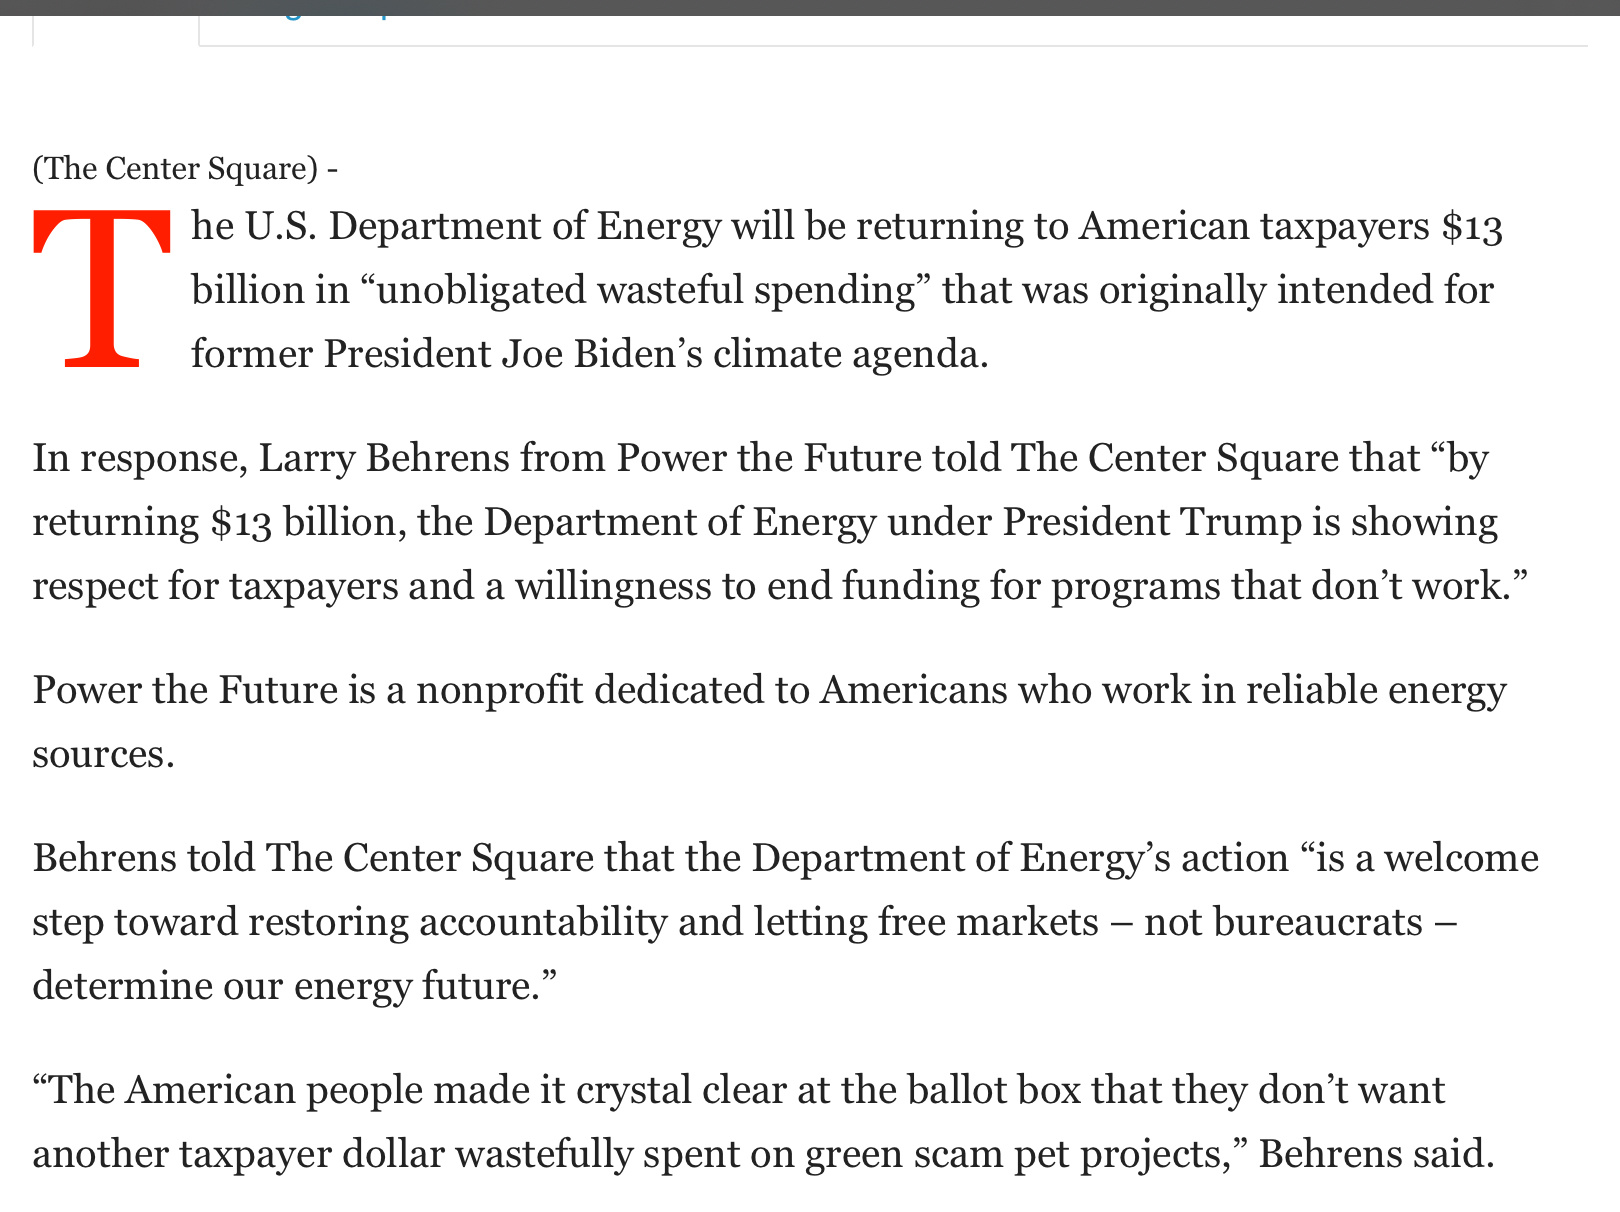The image size is (1620, 1212).
Task: Click the phrase "unobligated wasteful spending"
Action: point(645,290)
